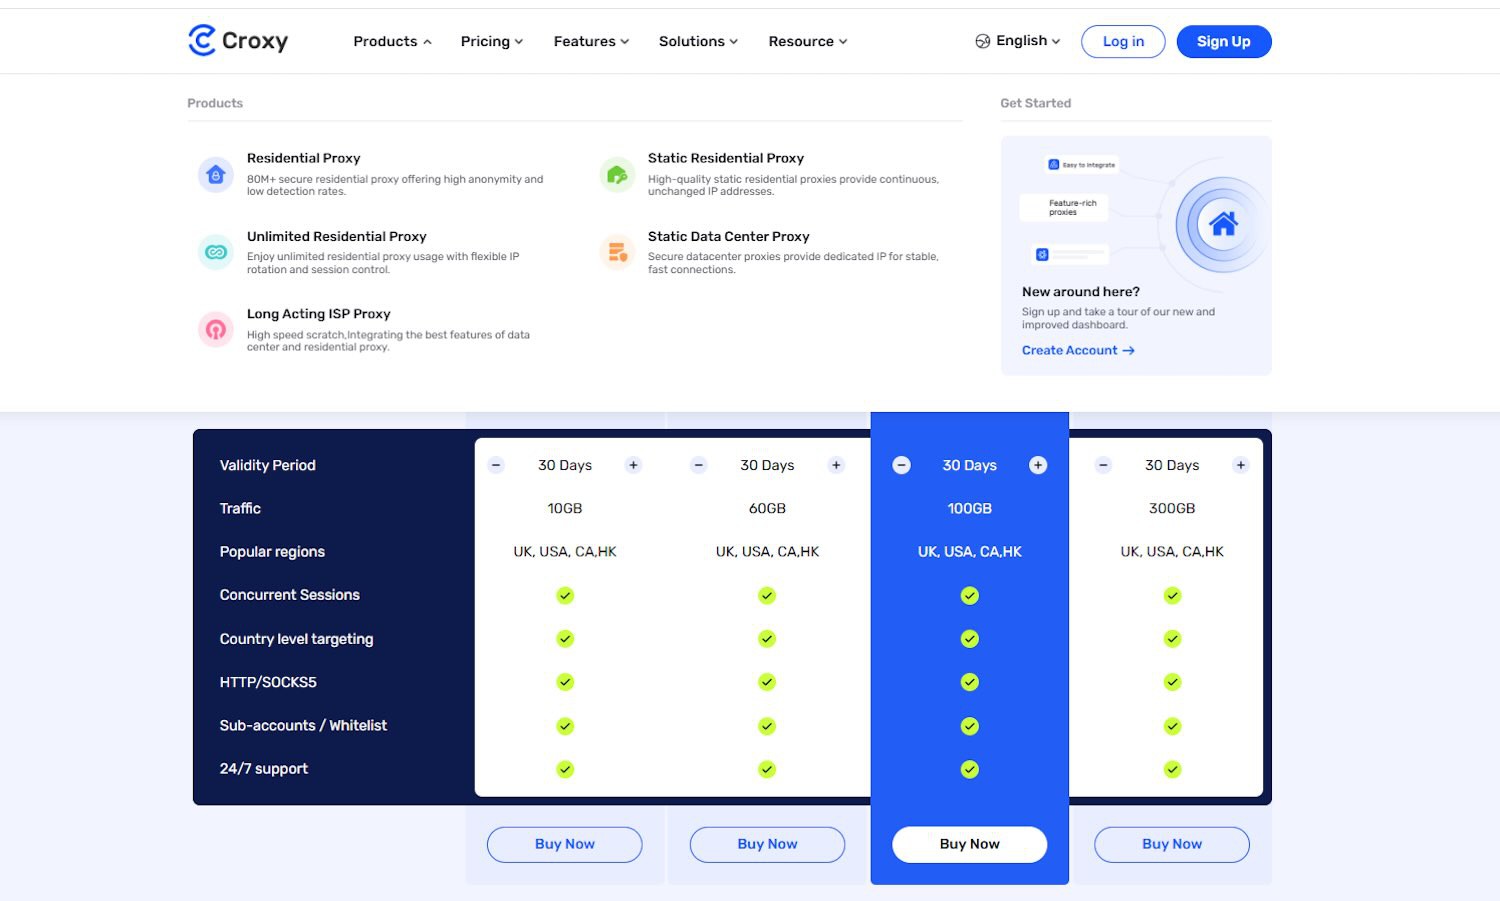Click the 10GB HTTP/SOCKS5 checkmark
This screenshot has width=1500, height=901.
(565, 682)
